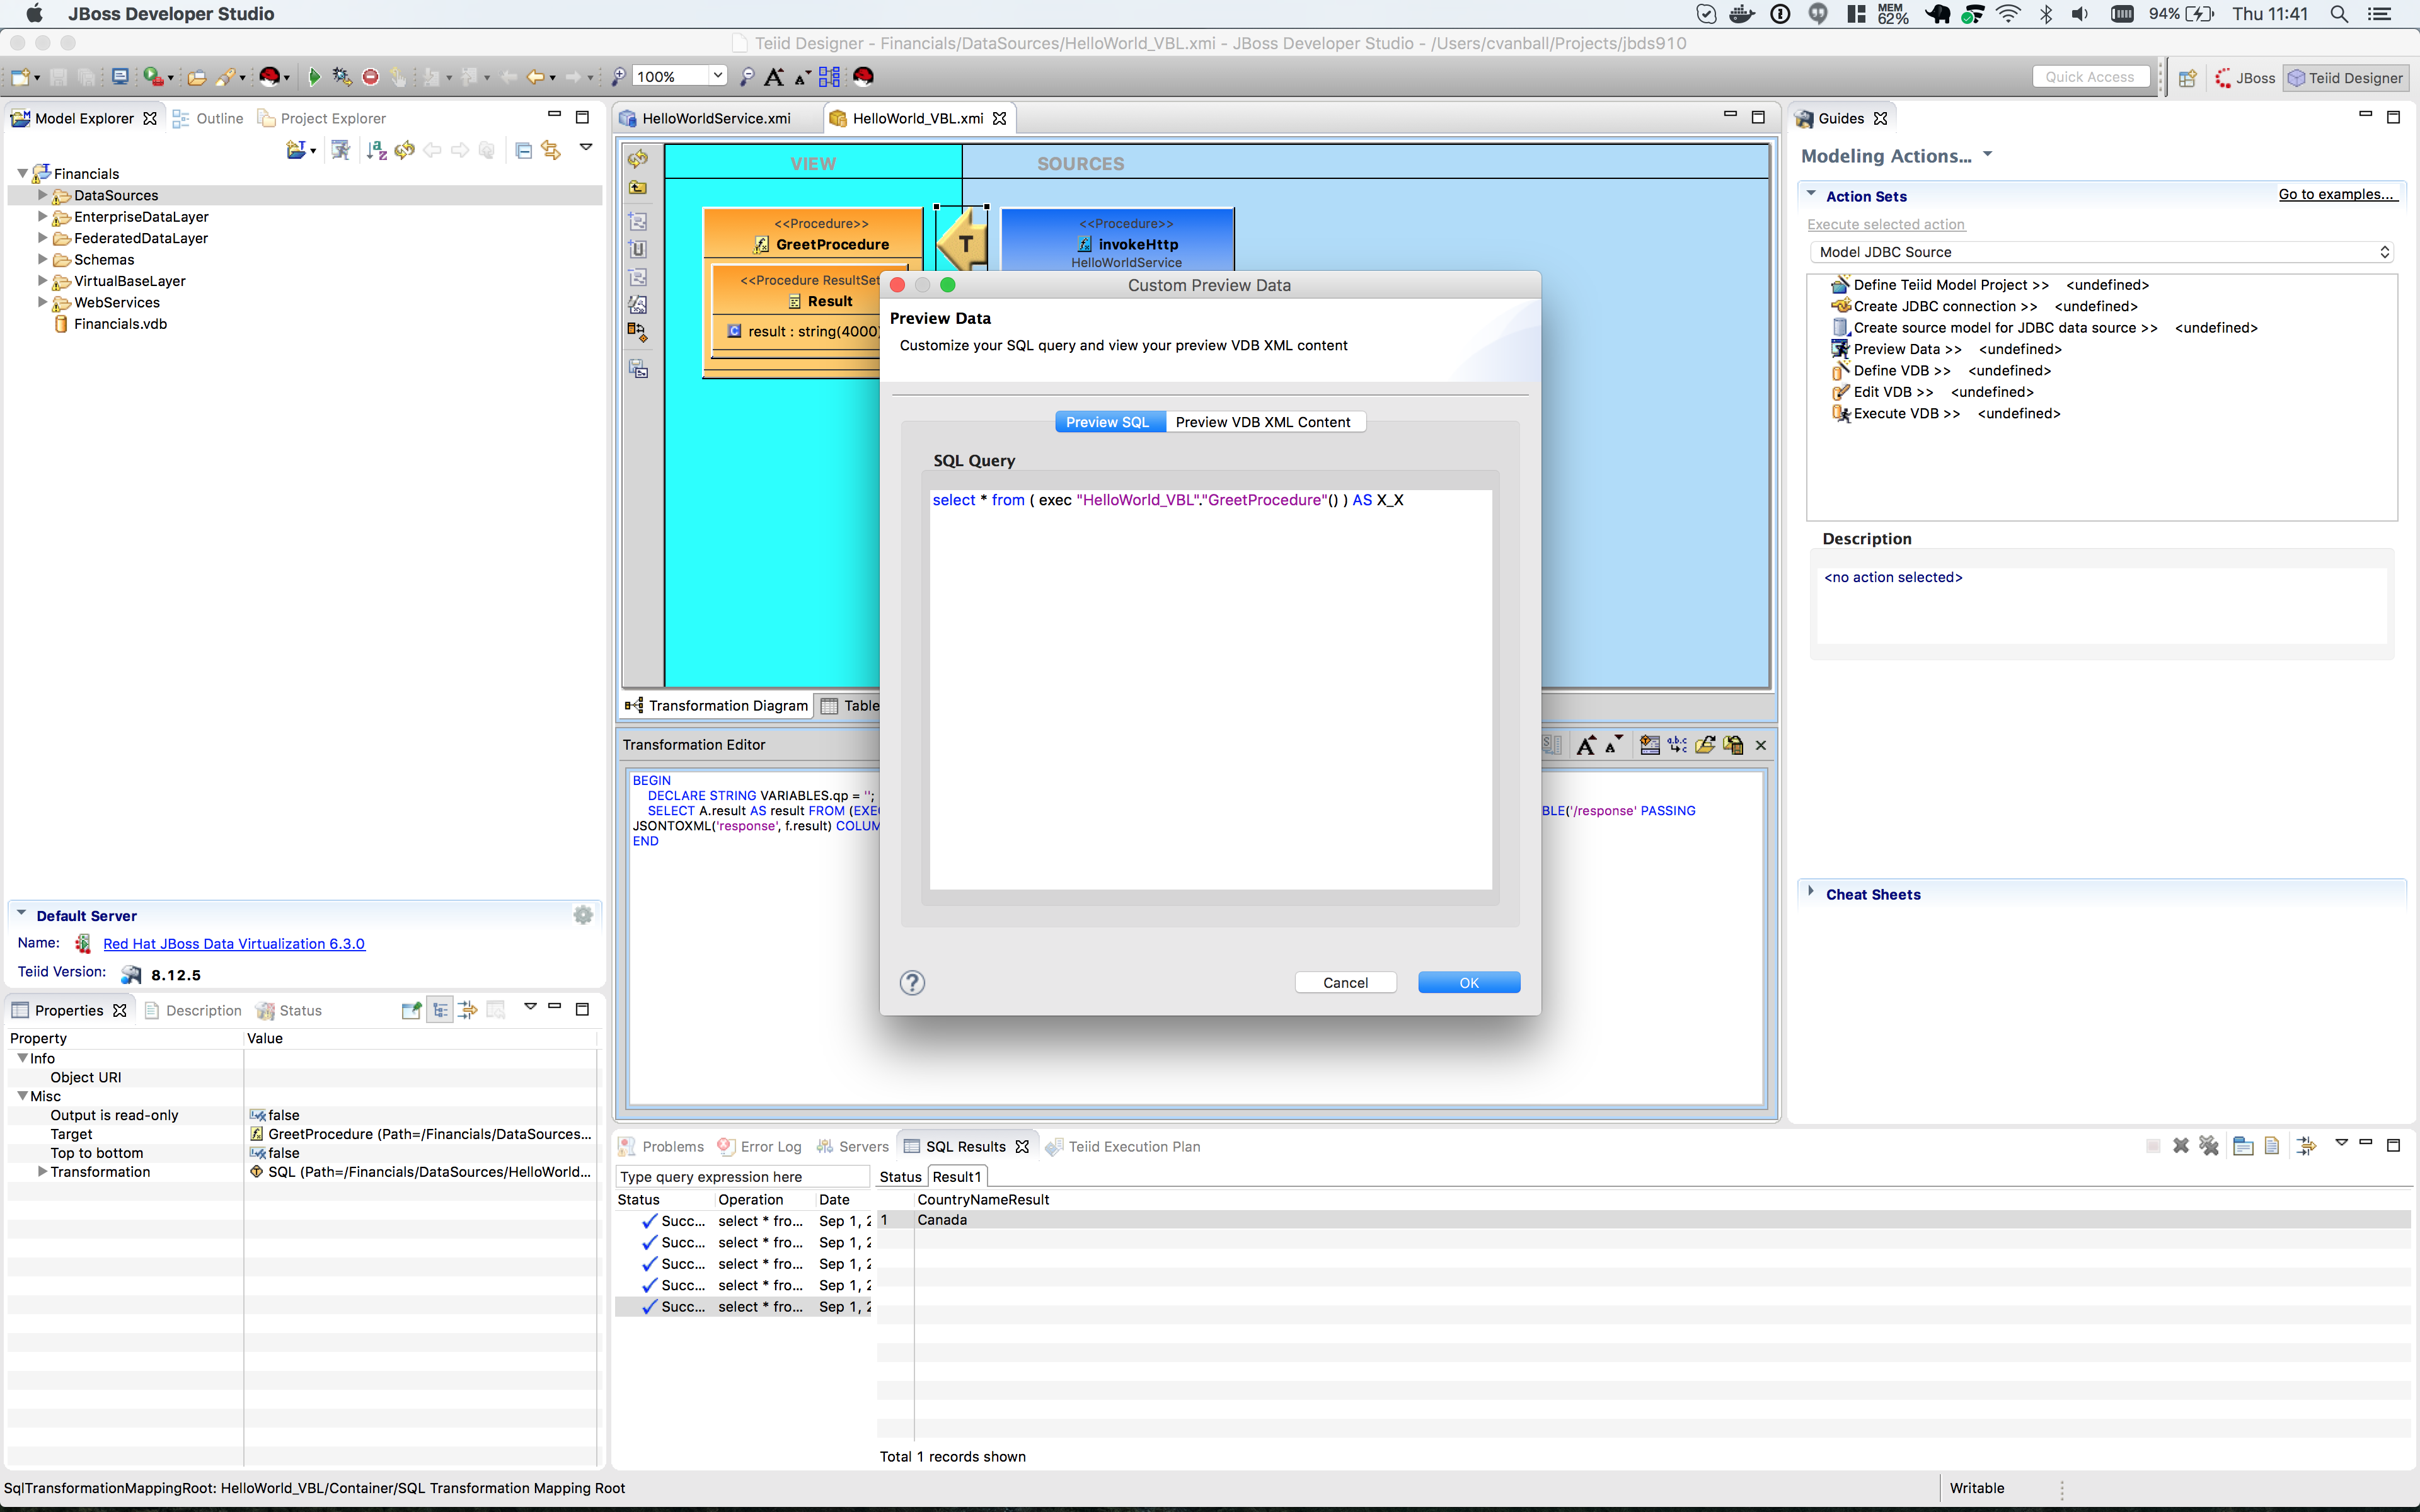The width and height of the screenshot is (2420, 1512).
Task: Click the zoom in magnifier icon
Action: (619, 77)
